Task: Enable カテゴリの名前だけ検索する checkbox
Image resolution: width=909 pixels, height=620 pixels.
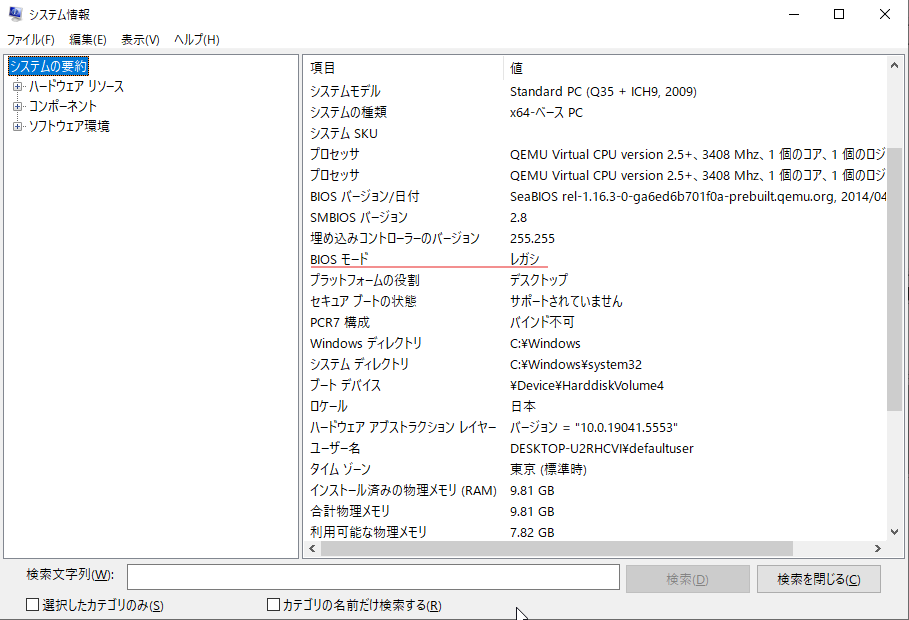Action: (273, 605)
